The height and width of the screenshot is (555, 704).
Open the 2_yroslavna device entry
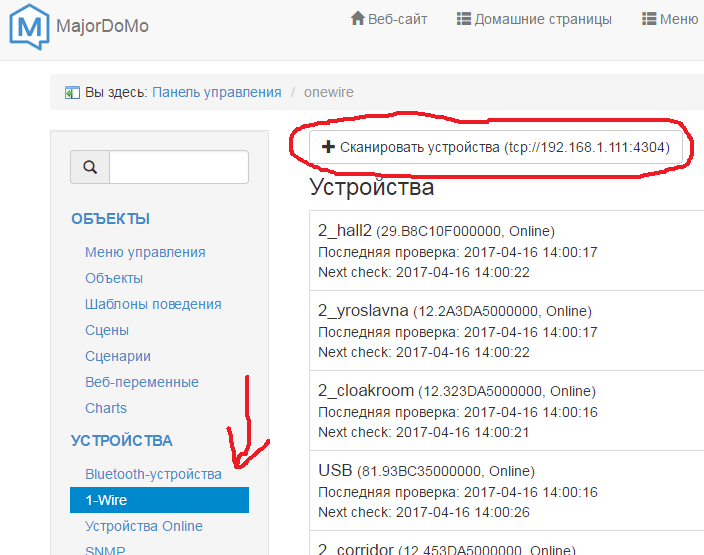(506, 331)
